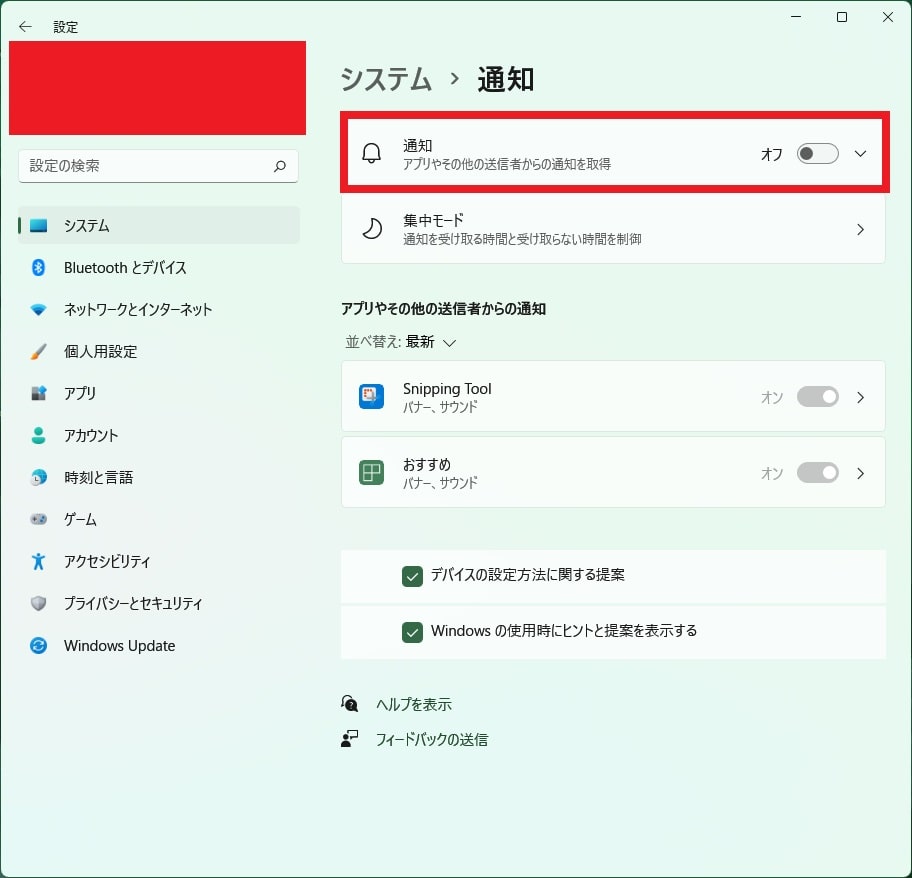Select アクセシビリティ label in the sidebar
Screen dimensions: 912x878
coord(107,561)
